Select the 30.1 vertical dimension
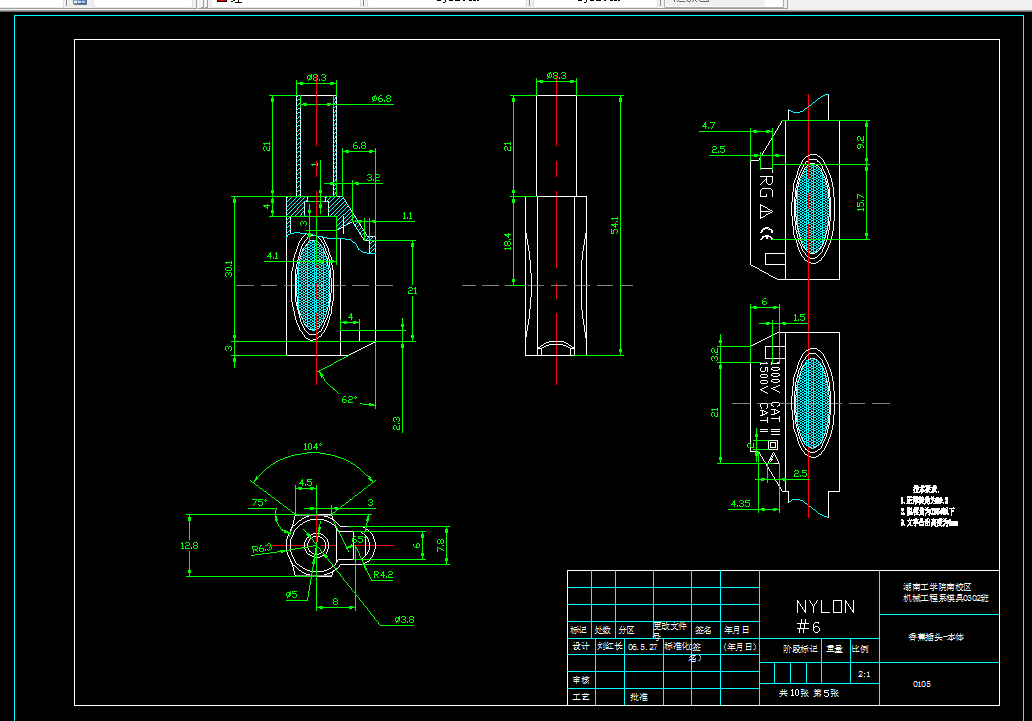 [x=228, y=269]
